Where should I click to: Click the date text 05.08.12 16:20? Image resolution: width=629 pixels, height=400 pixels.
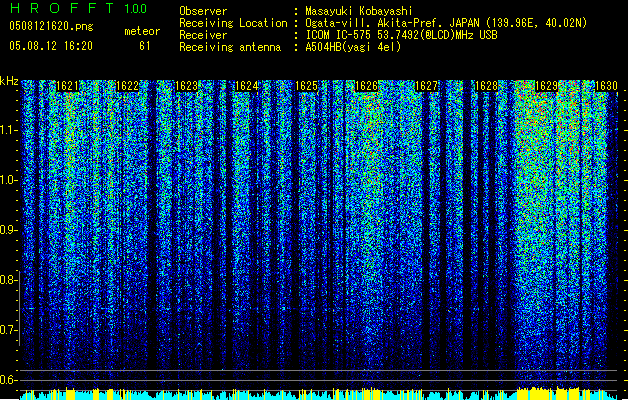tap(51, 46)
